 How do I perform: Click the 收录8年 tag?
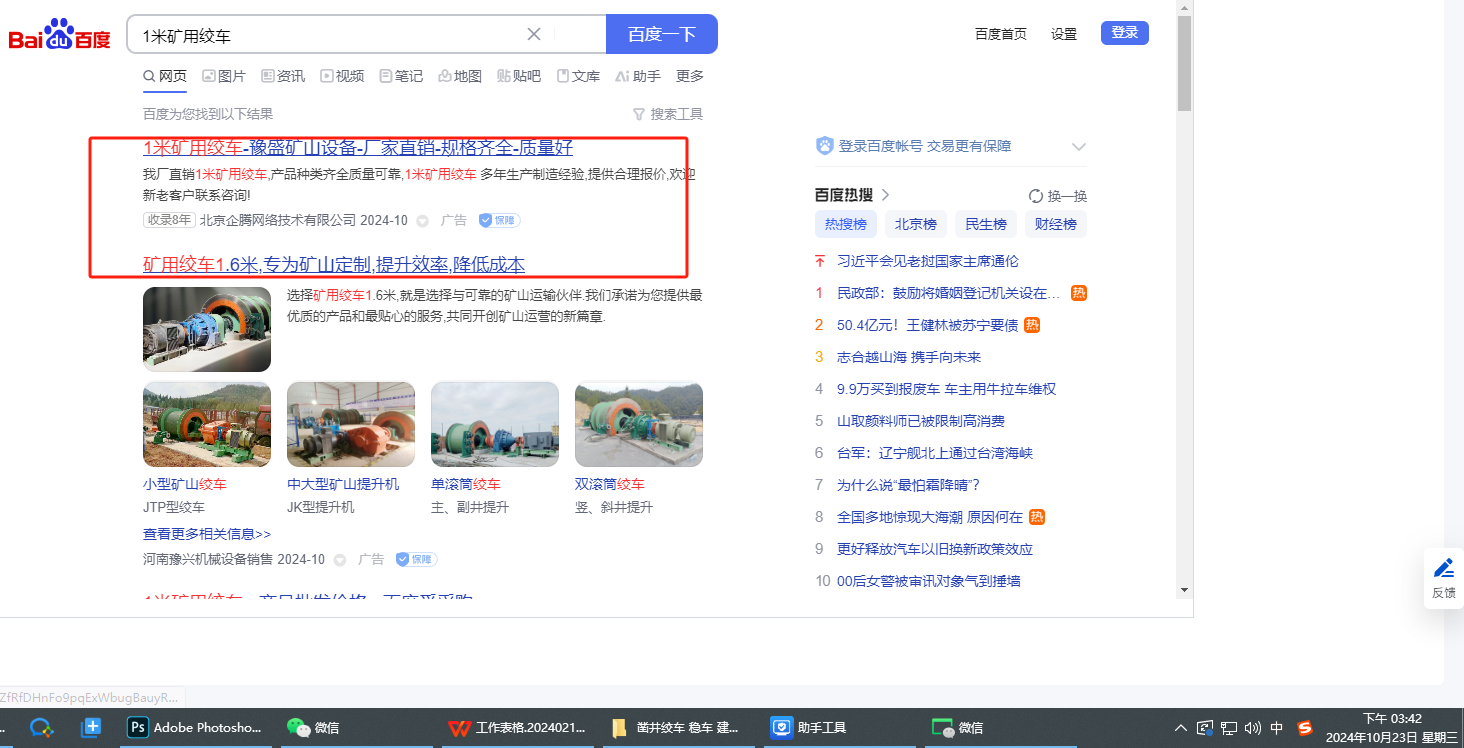[x=169, y=220]
